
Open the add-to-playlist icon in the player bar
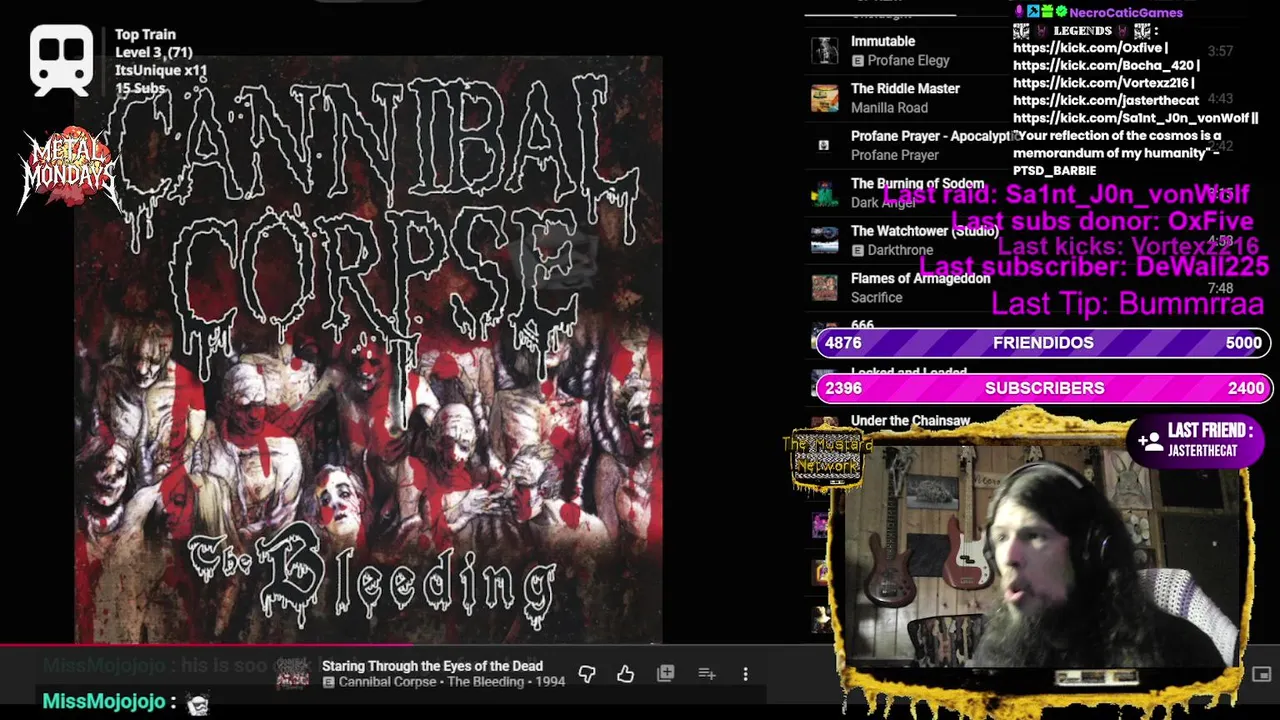point(707,675)
